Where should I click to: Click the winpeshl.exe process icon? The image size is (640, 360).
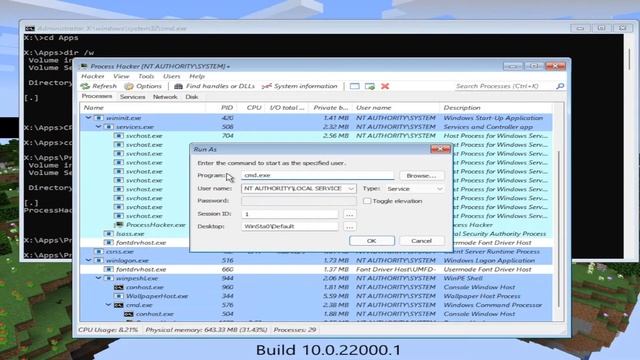(109, 278)
